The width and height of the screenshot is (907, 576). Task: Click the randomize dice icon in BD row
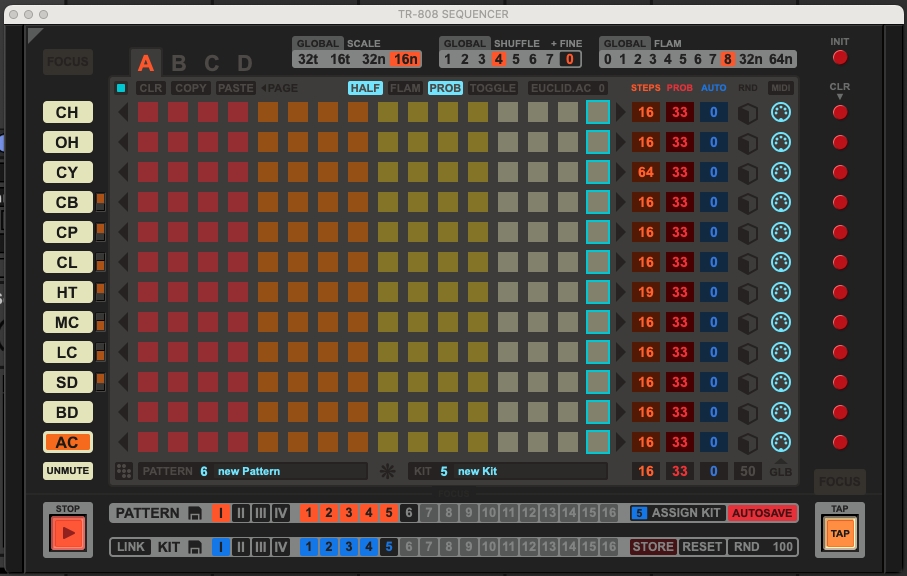tap(747, 413)
